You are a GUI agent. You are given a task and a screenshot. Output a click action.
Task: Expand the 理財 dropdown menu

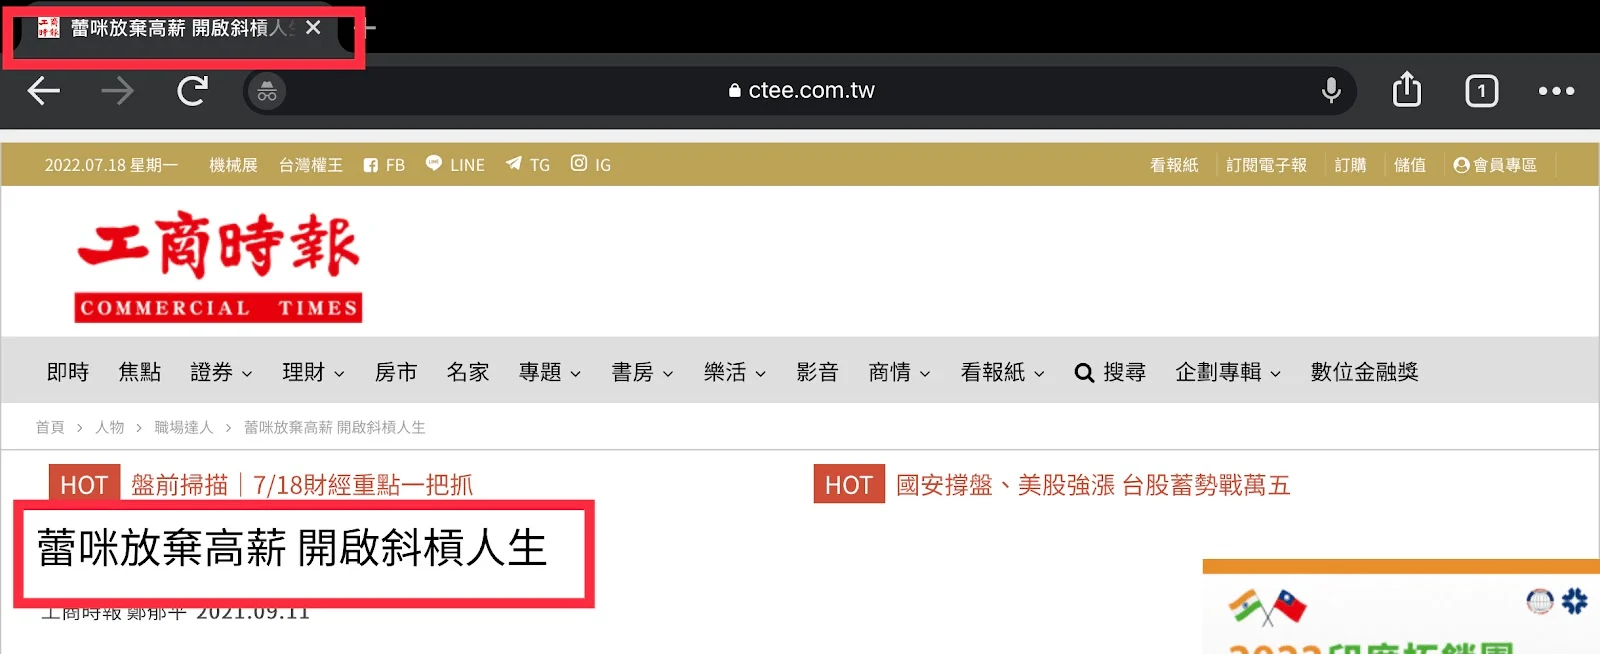(313, 372)
